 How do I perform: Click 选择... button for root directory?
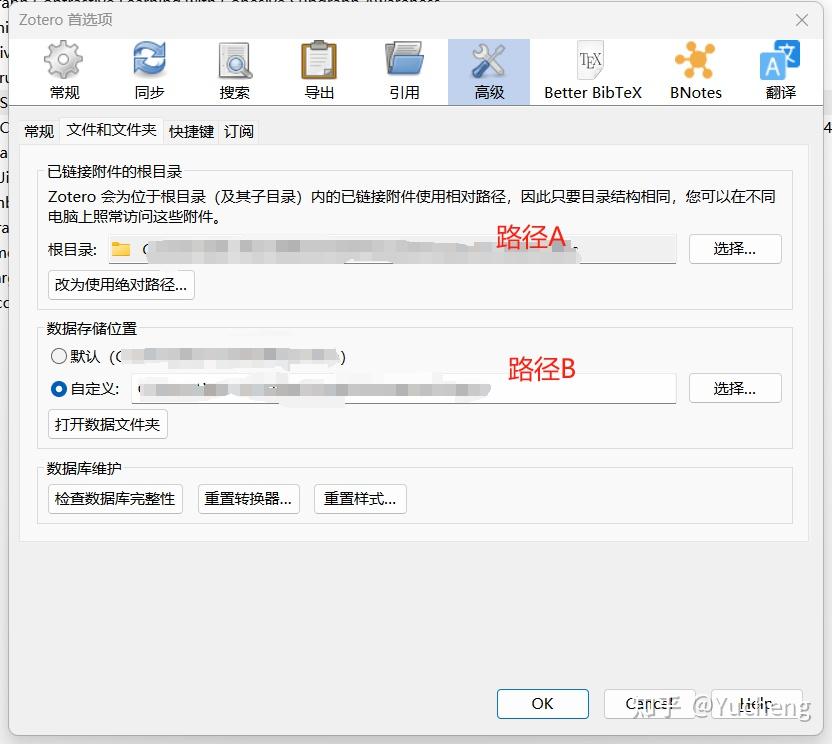click(x=735, y=249)
